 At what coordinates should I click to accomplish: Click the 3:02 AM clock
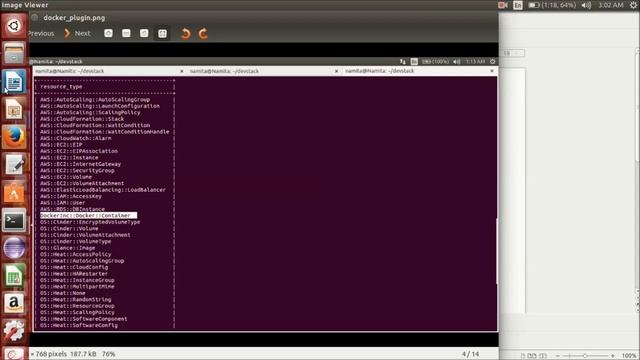tap(611, 5)
